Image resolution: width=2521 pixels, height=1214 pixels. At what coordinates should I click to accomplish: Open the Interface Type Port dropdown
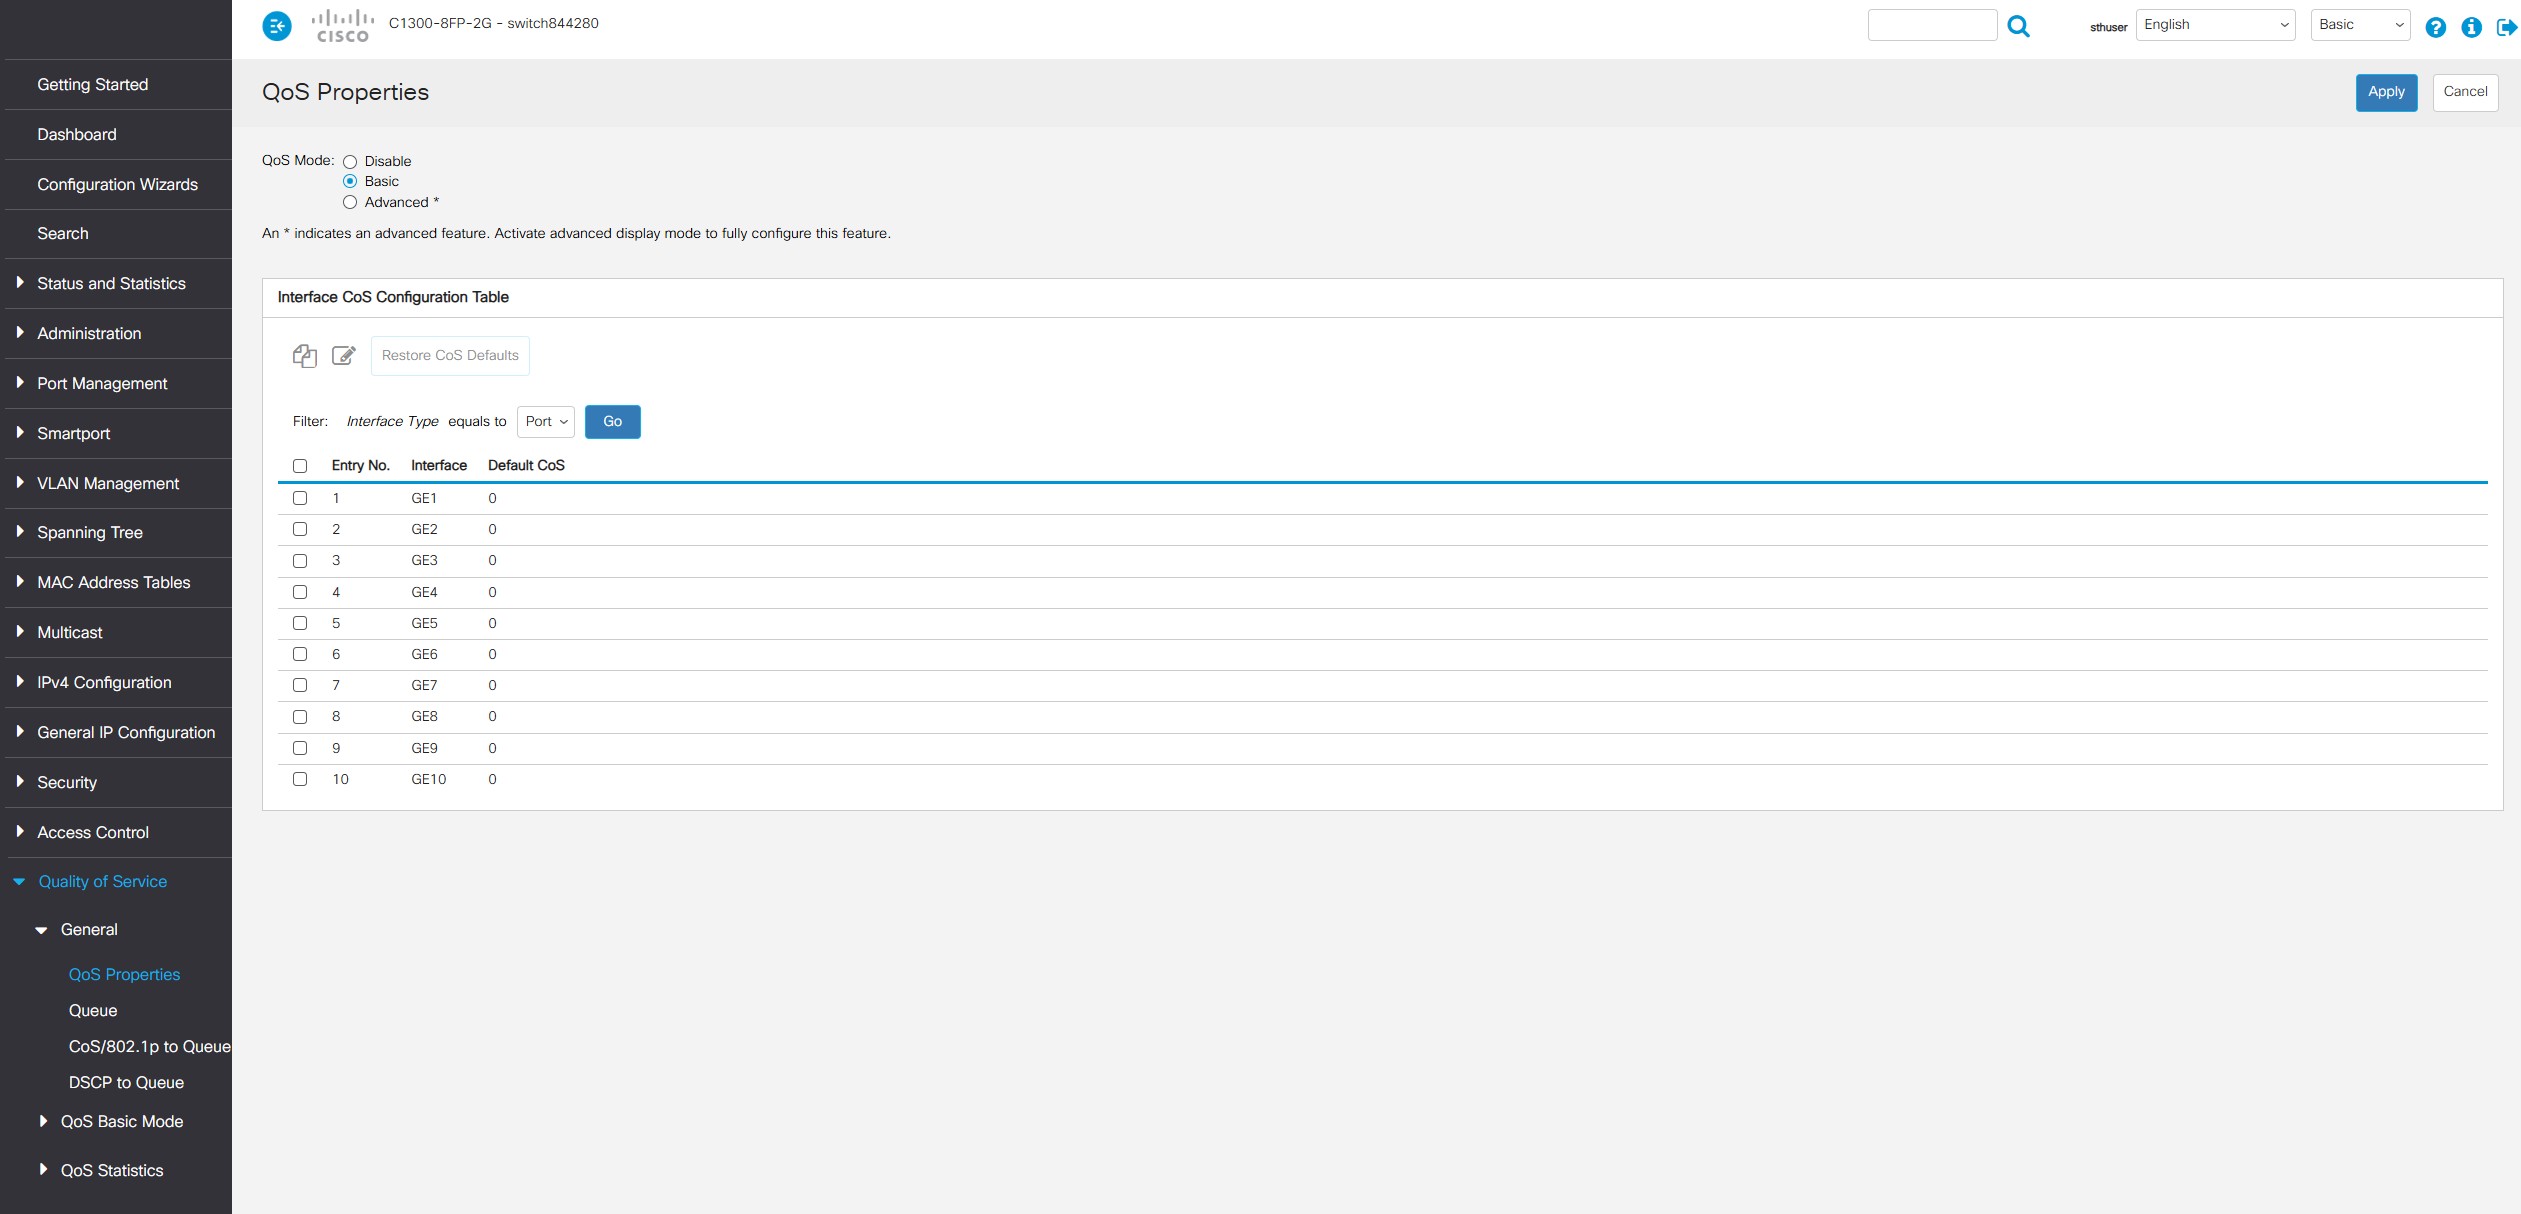pyautogui.click(x=546, y=422)
